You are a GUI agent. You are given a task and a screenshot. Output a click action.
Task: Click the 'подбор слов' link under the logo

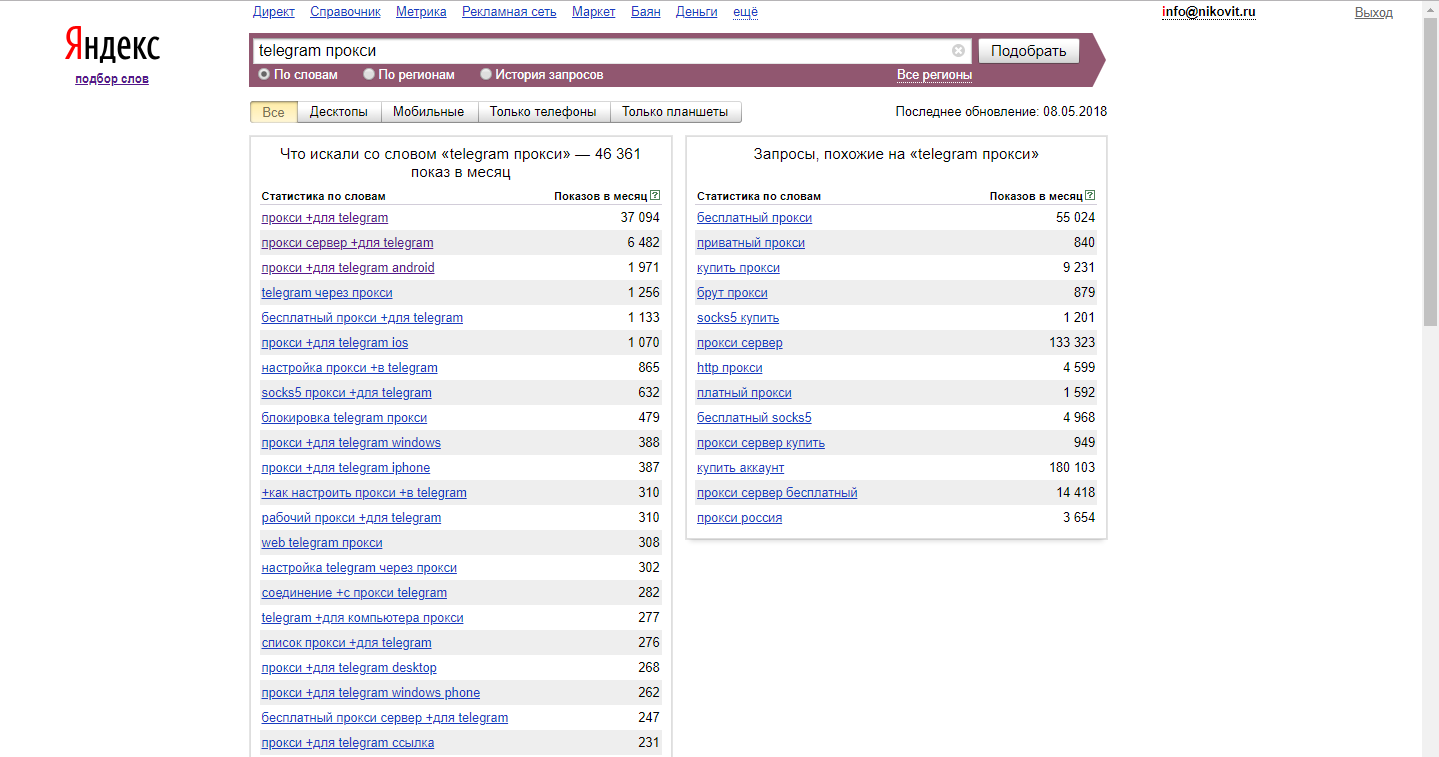pyautogui.click(x=112, y=79)
